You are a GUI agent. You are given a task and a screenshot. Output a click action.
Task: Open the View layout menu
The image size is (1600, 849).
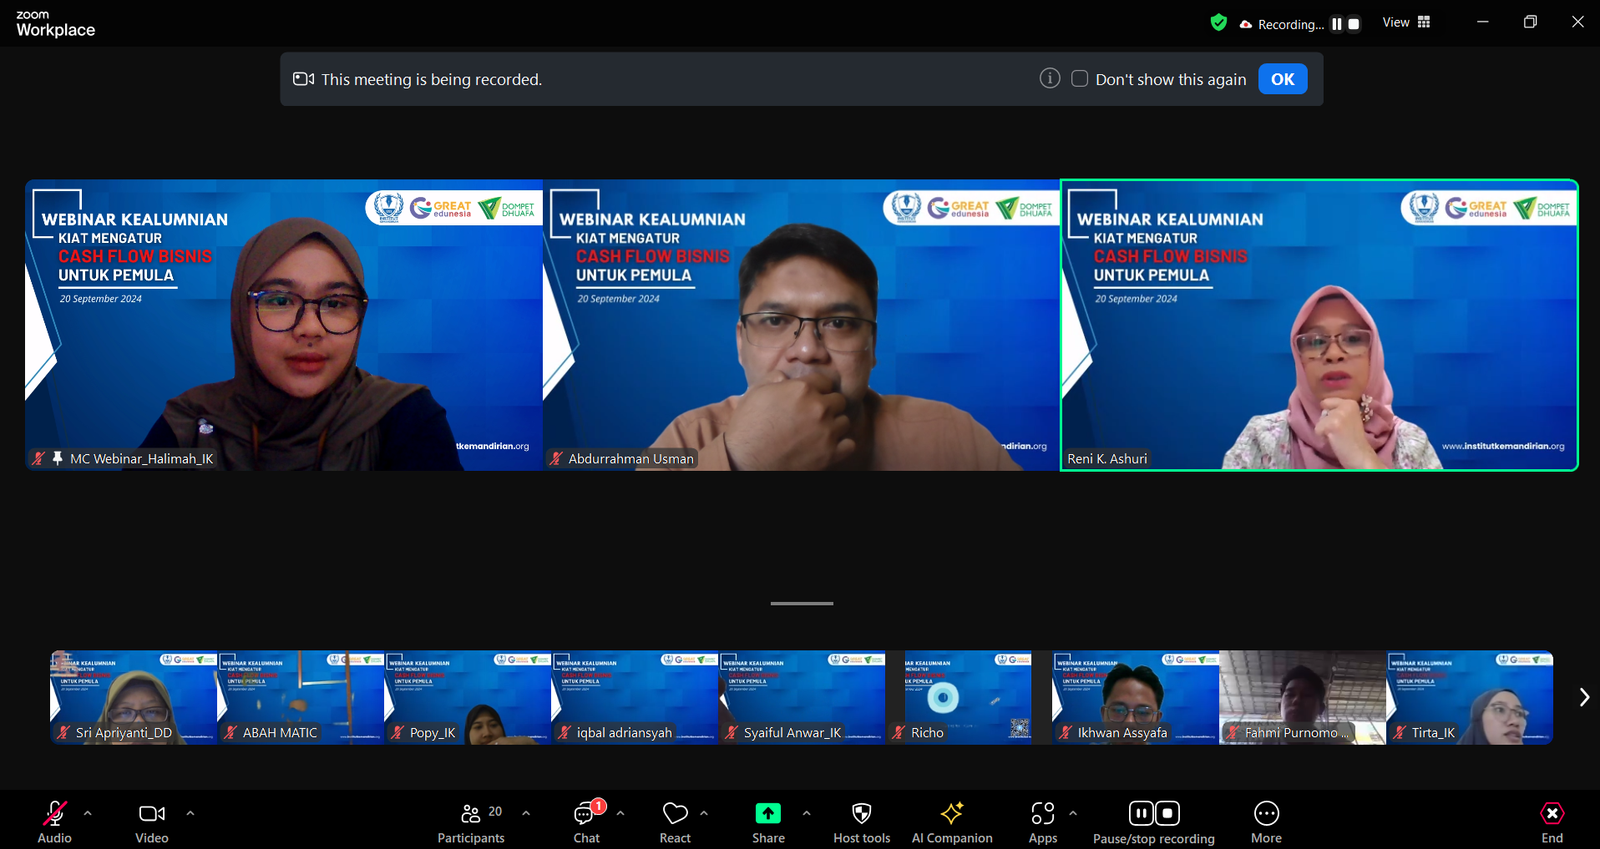(1407, 22)
